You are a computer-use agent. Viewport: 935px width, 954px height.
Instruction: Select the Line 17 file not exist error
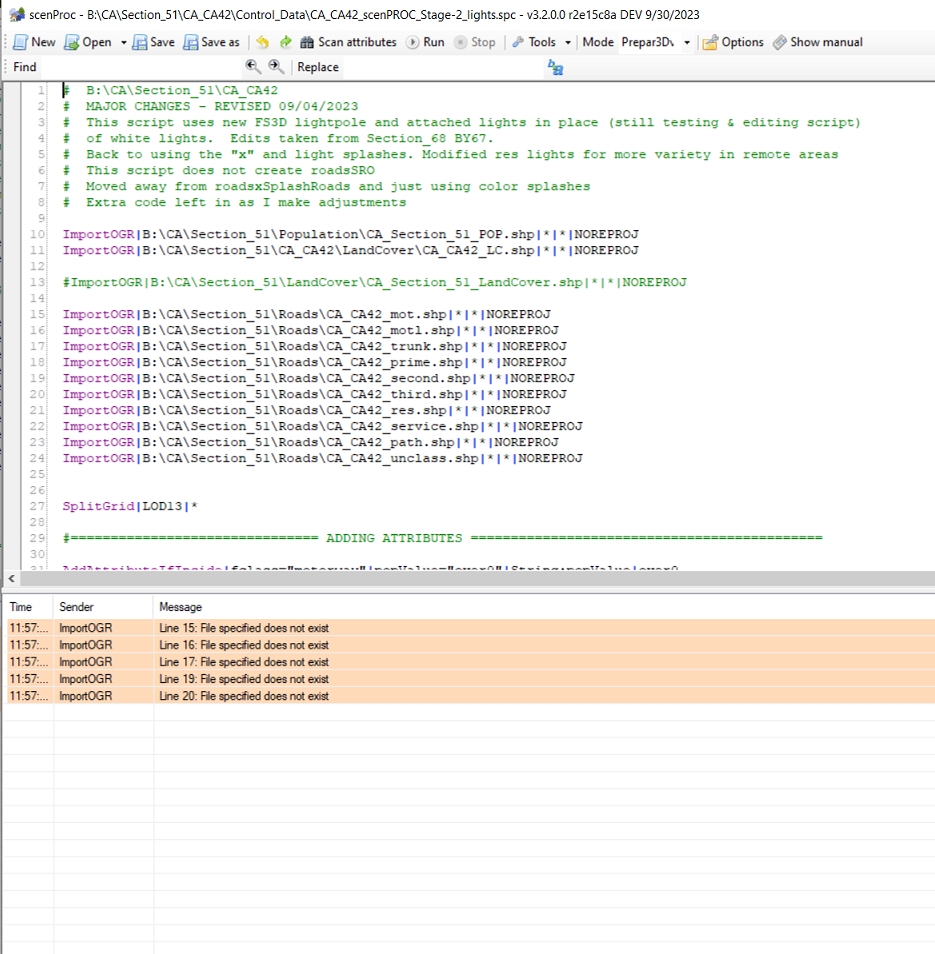[470, 662]
